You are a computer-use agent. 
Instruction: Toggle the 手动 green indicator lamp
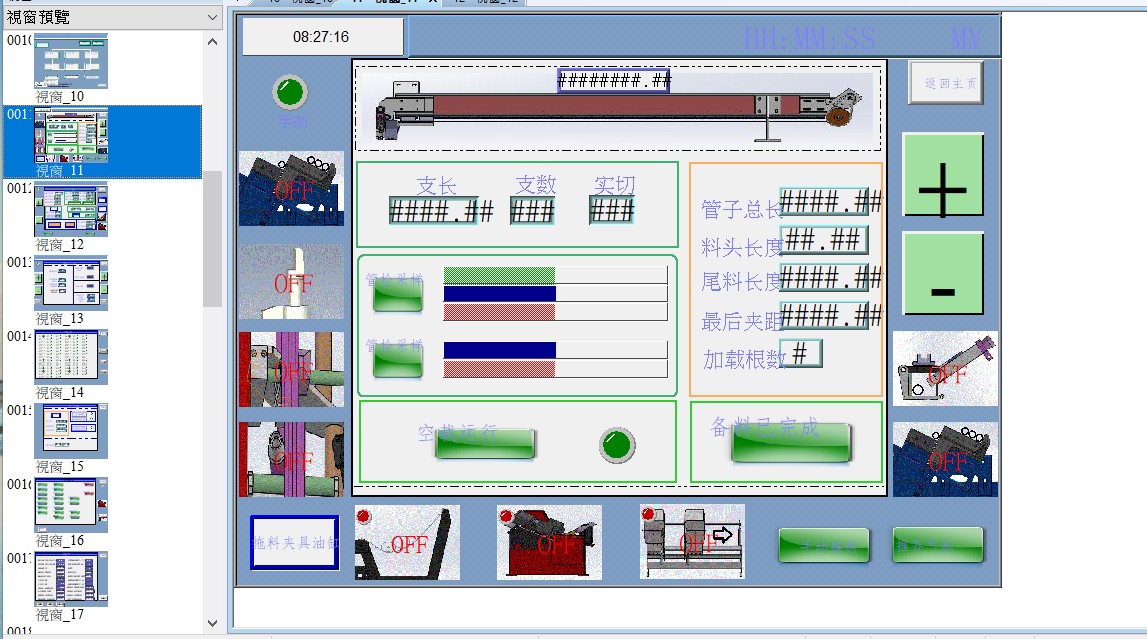[290, 93]
